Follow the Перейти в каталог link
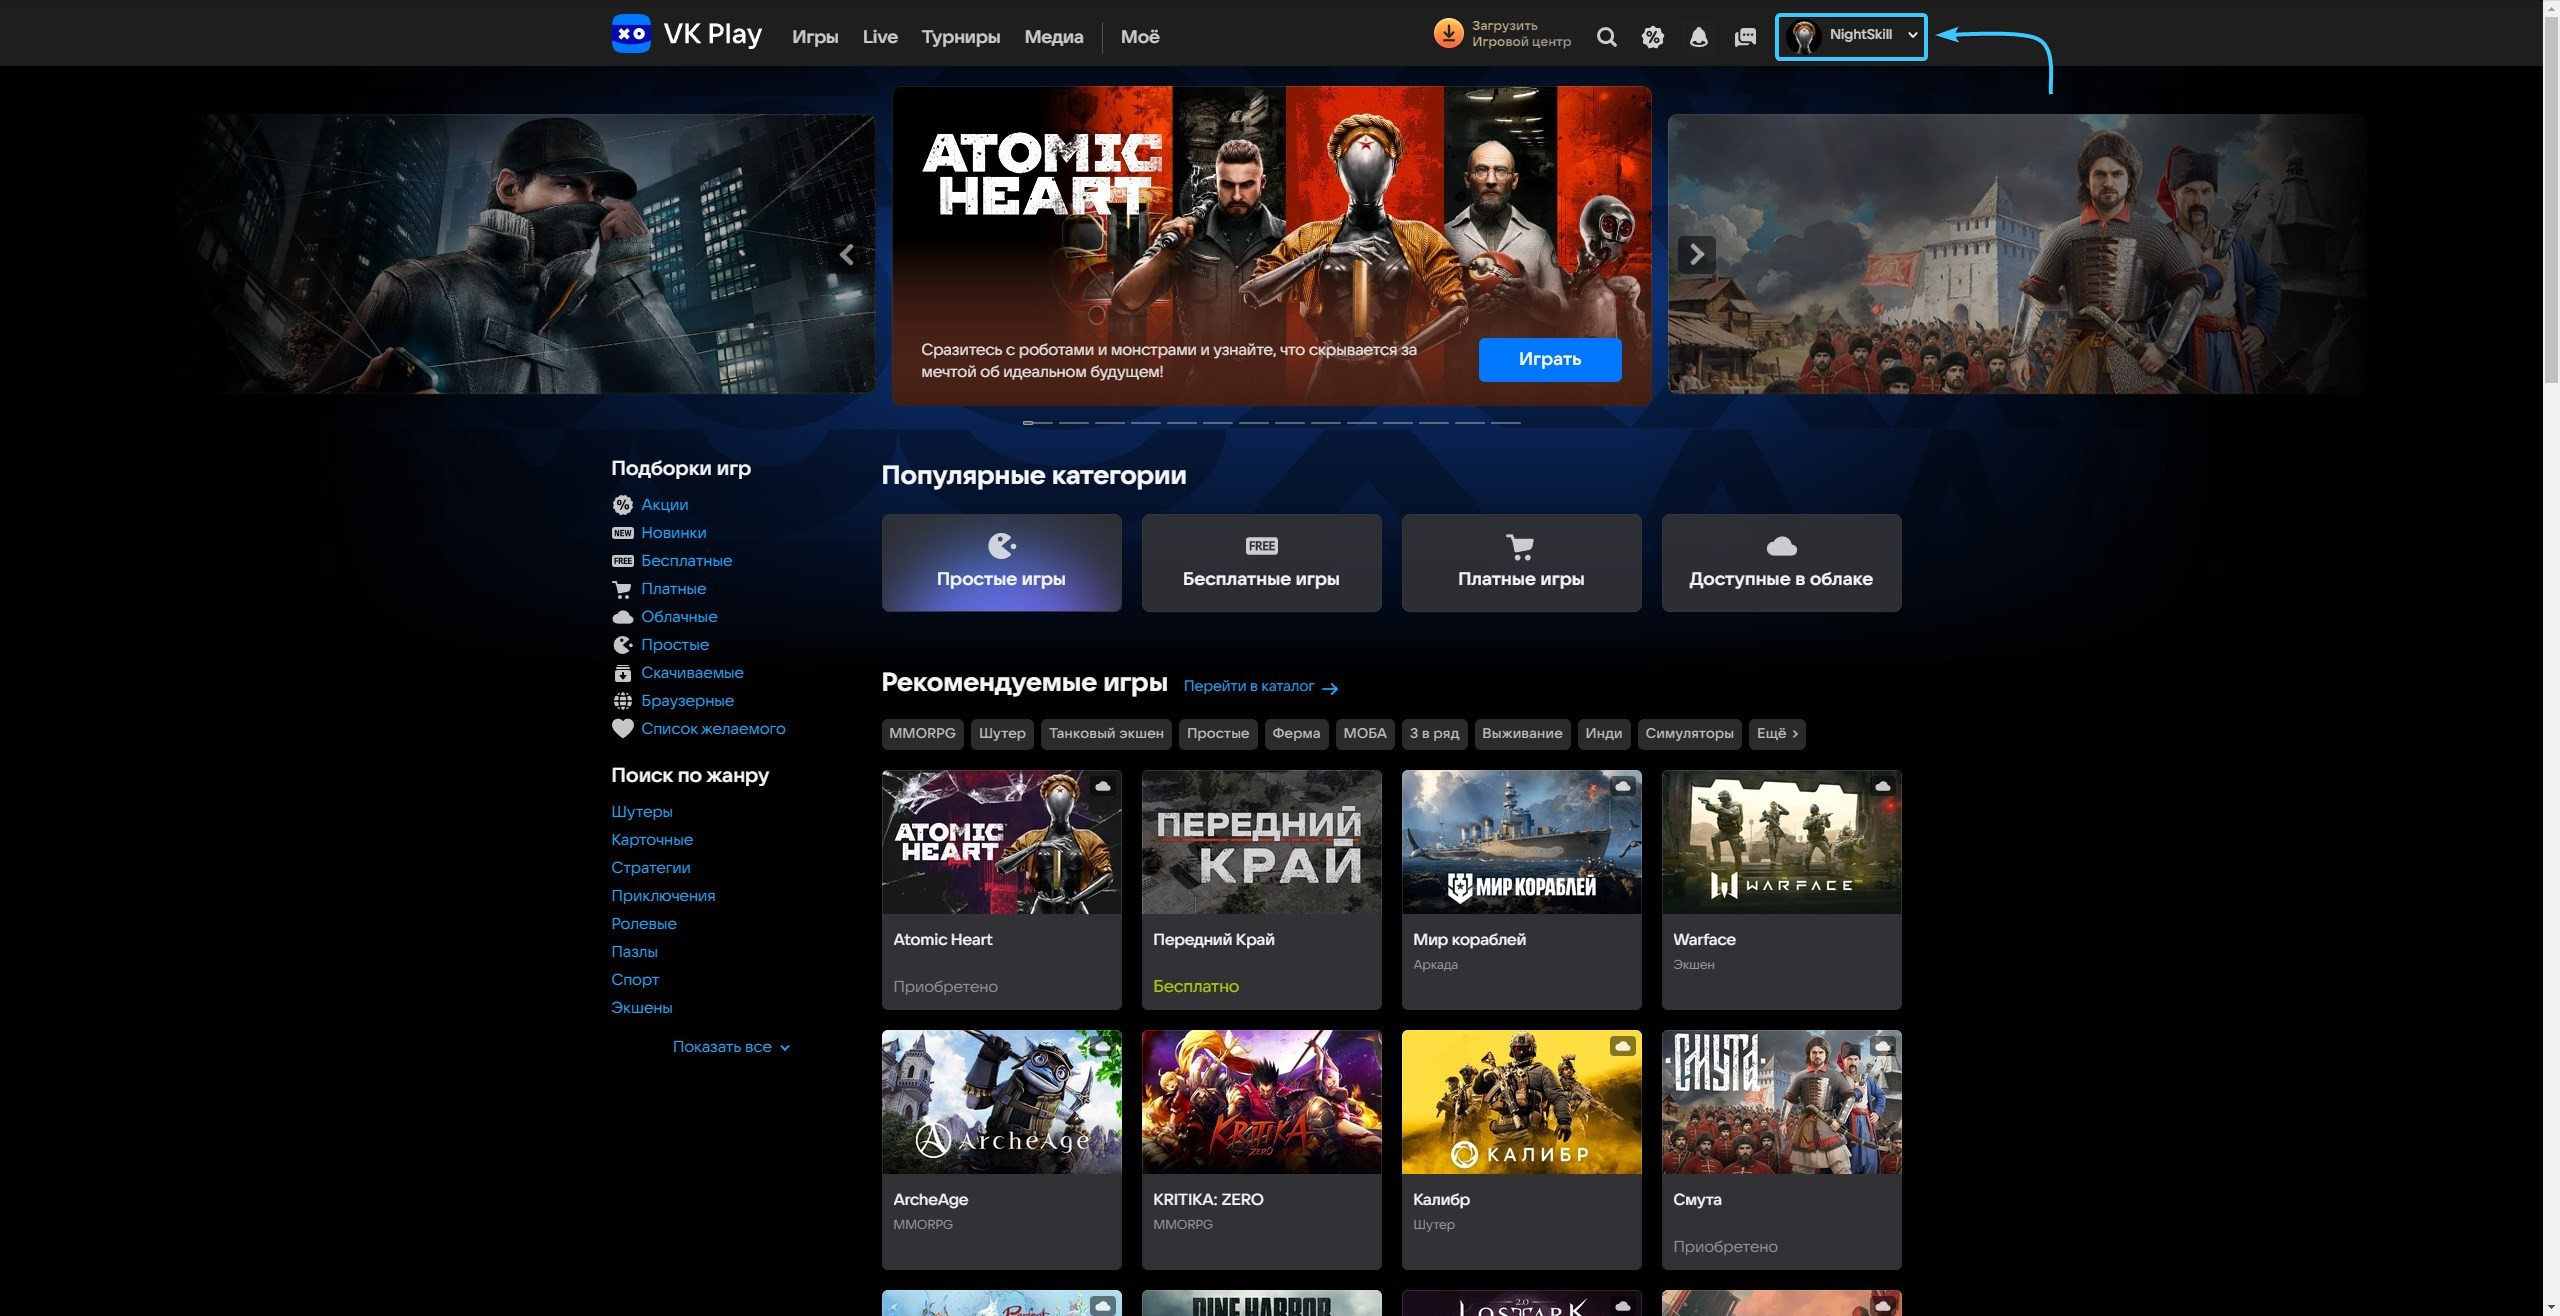The height and width of the screenshot is (1316, 2560). (x=1260, y=687)
